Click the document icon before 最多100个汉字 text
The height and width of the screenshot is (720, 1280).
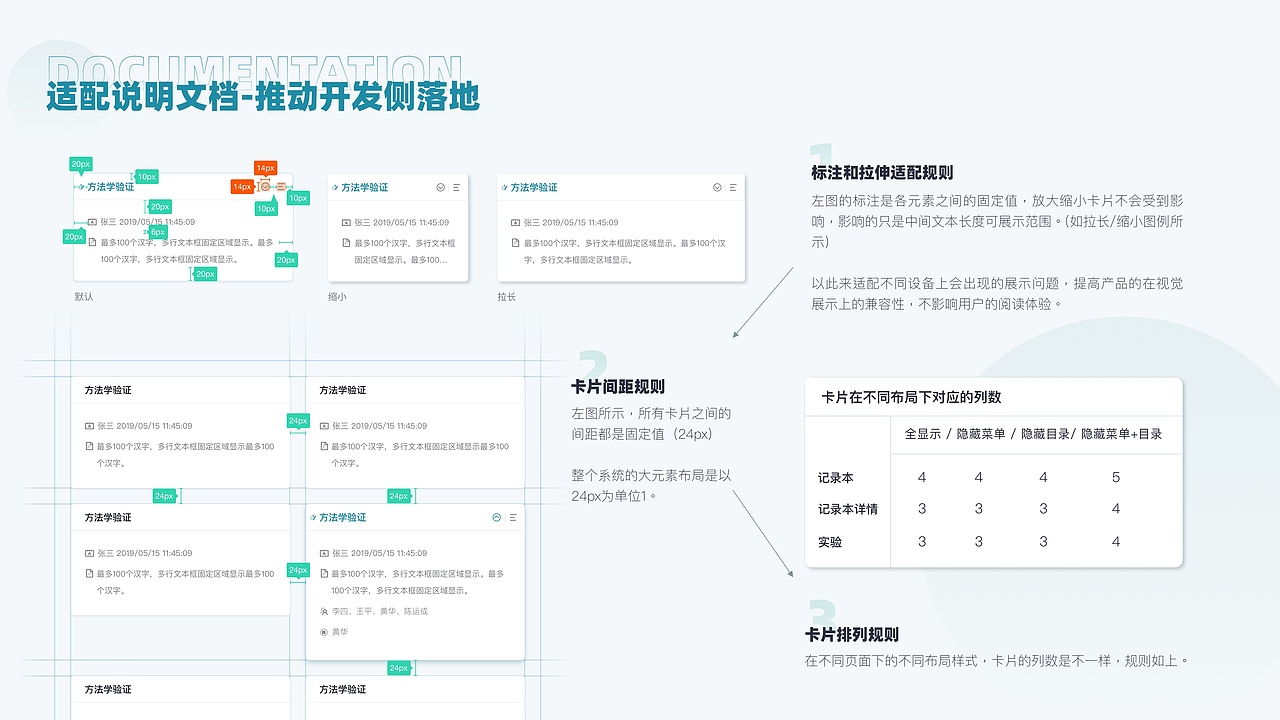pyautogui.click(x=93, y=242)
